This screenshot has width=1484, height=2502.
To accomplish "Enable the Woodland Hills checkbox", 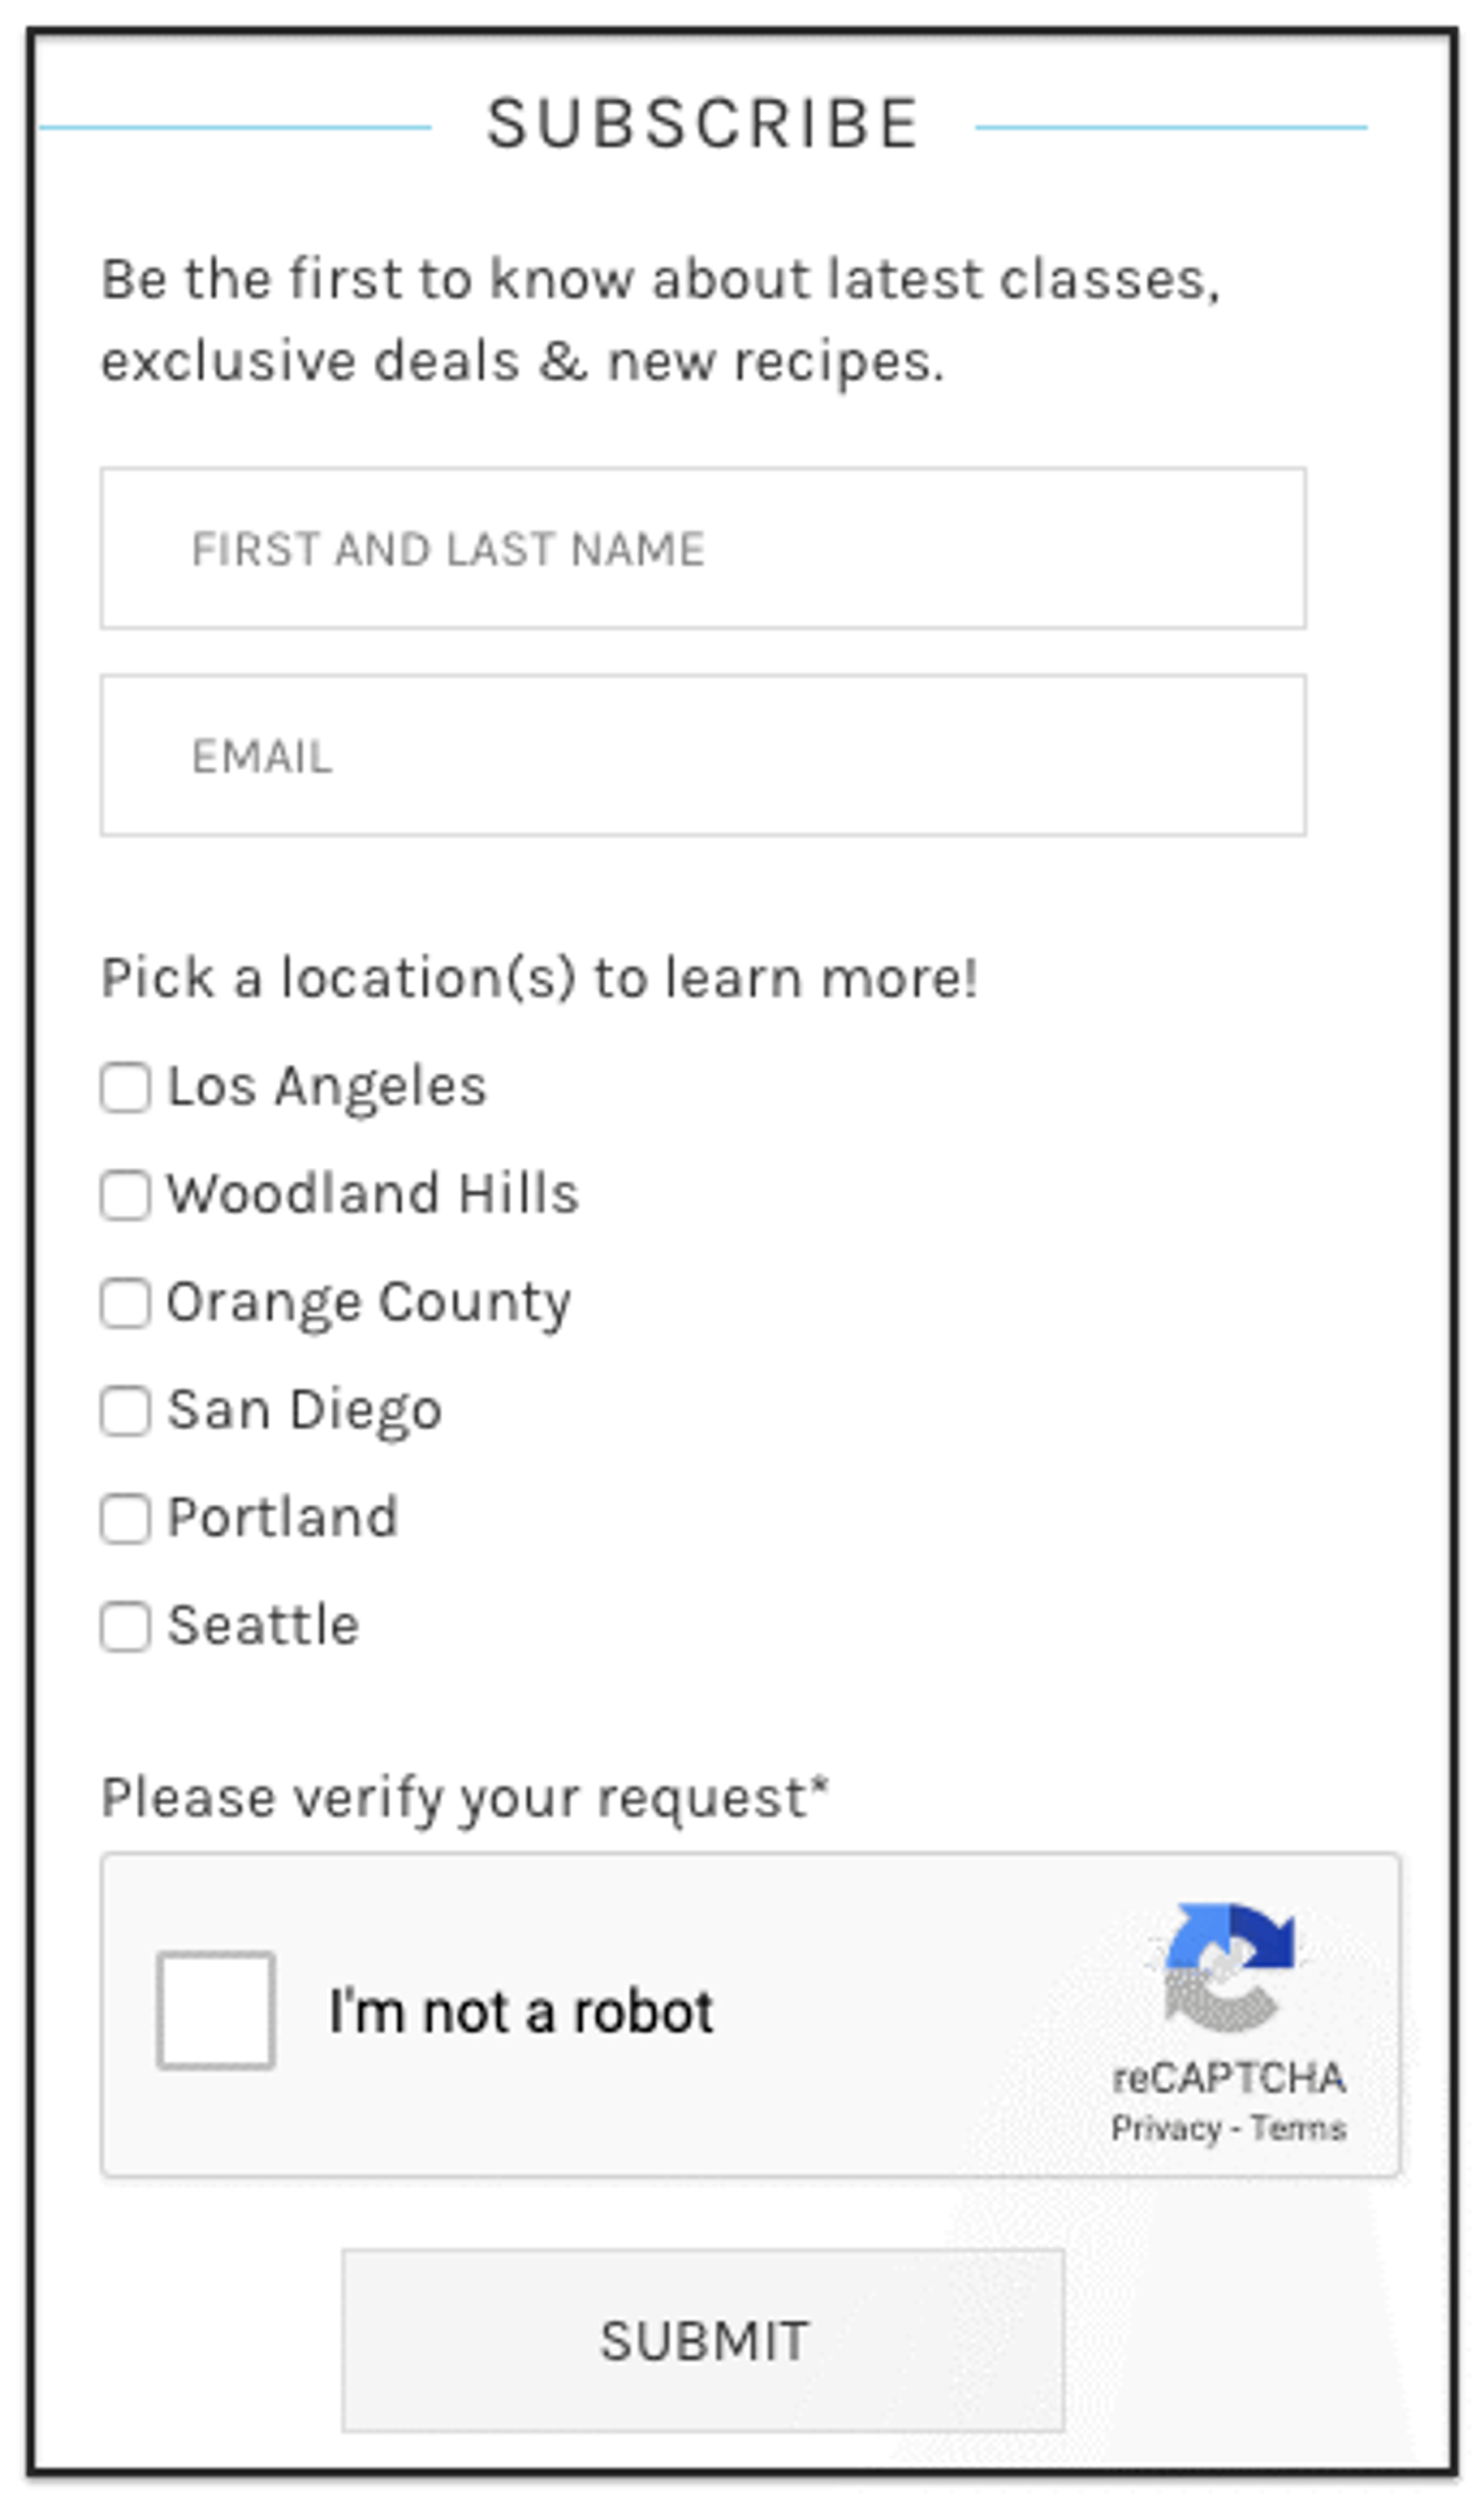I will 125,1195.
